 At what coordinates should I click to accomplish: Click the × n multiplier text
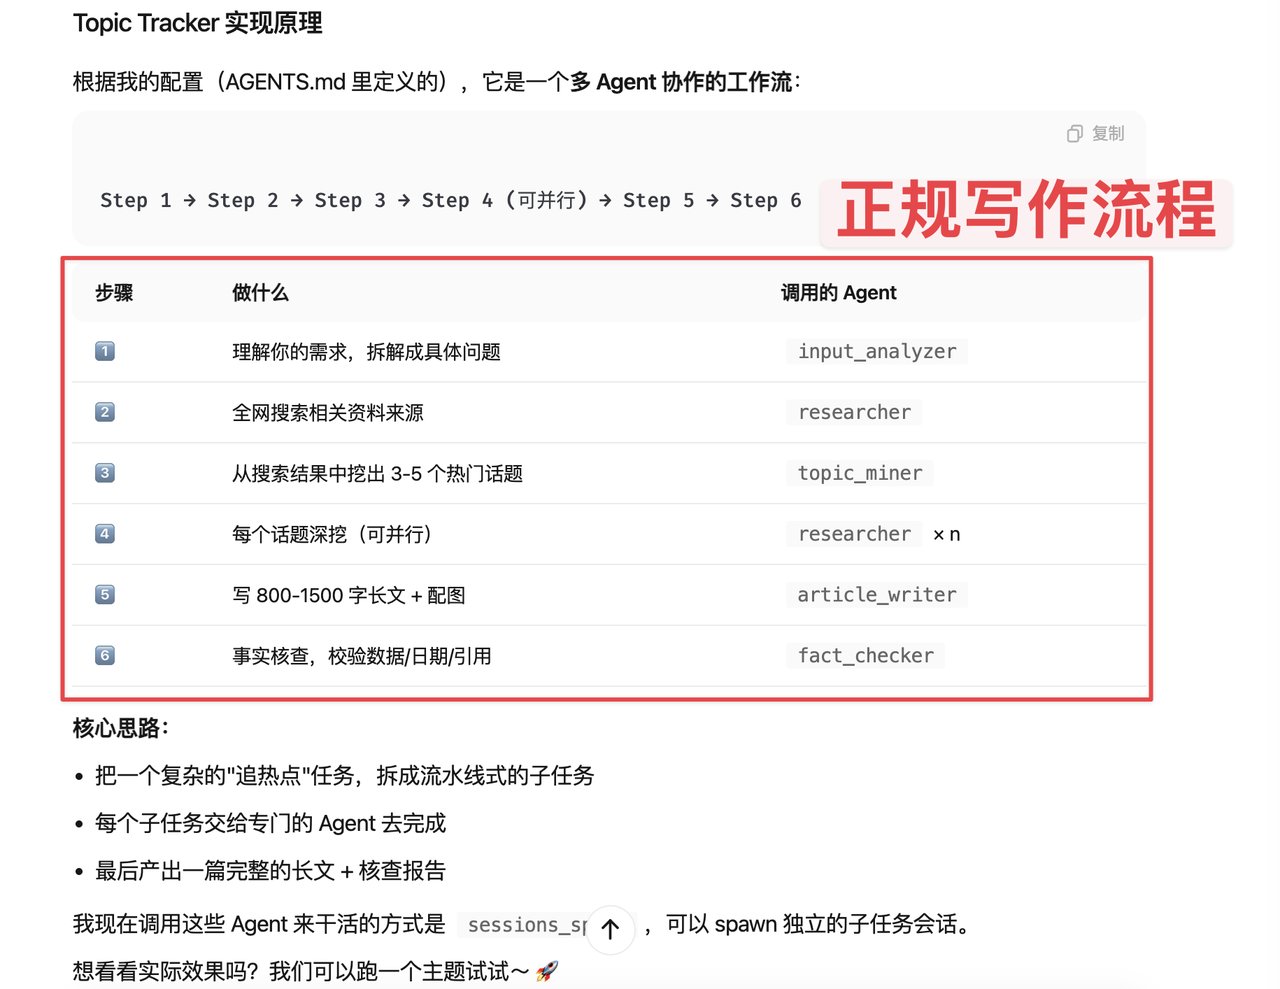(x=946, y=535)
